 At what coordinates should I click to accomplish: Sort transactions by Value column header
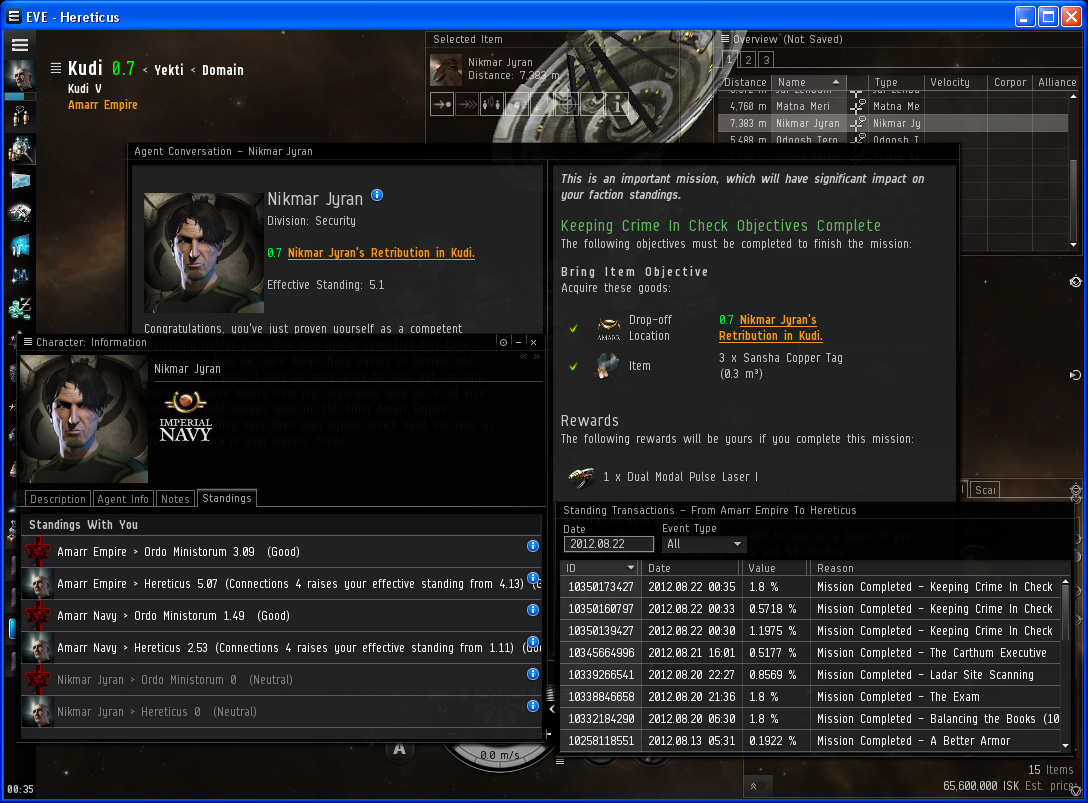pyautogui.click(x=774, y=568)
